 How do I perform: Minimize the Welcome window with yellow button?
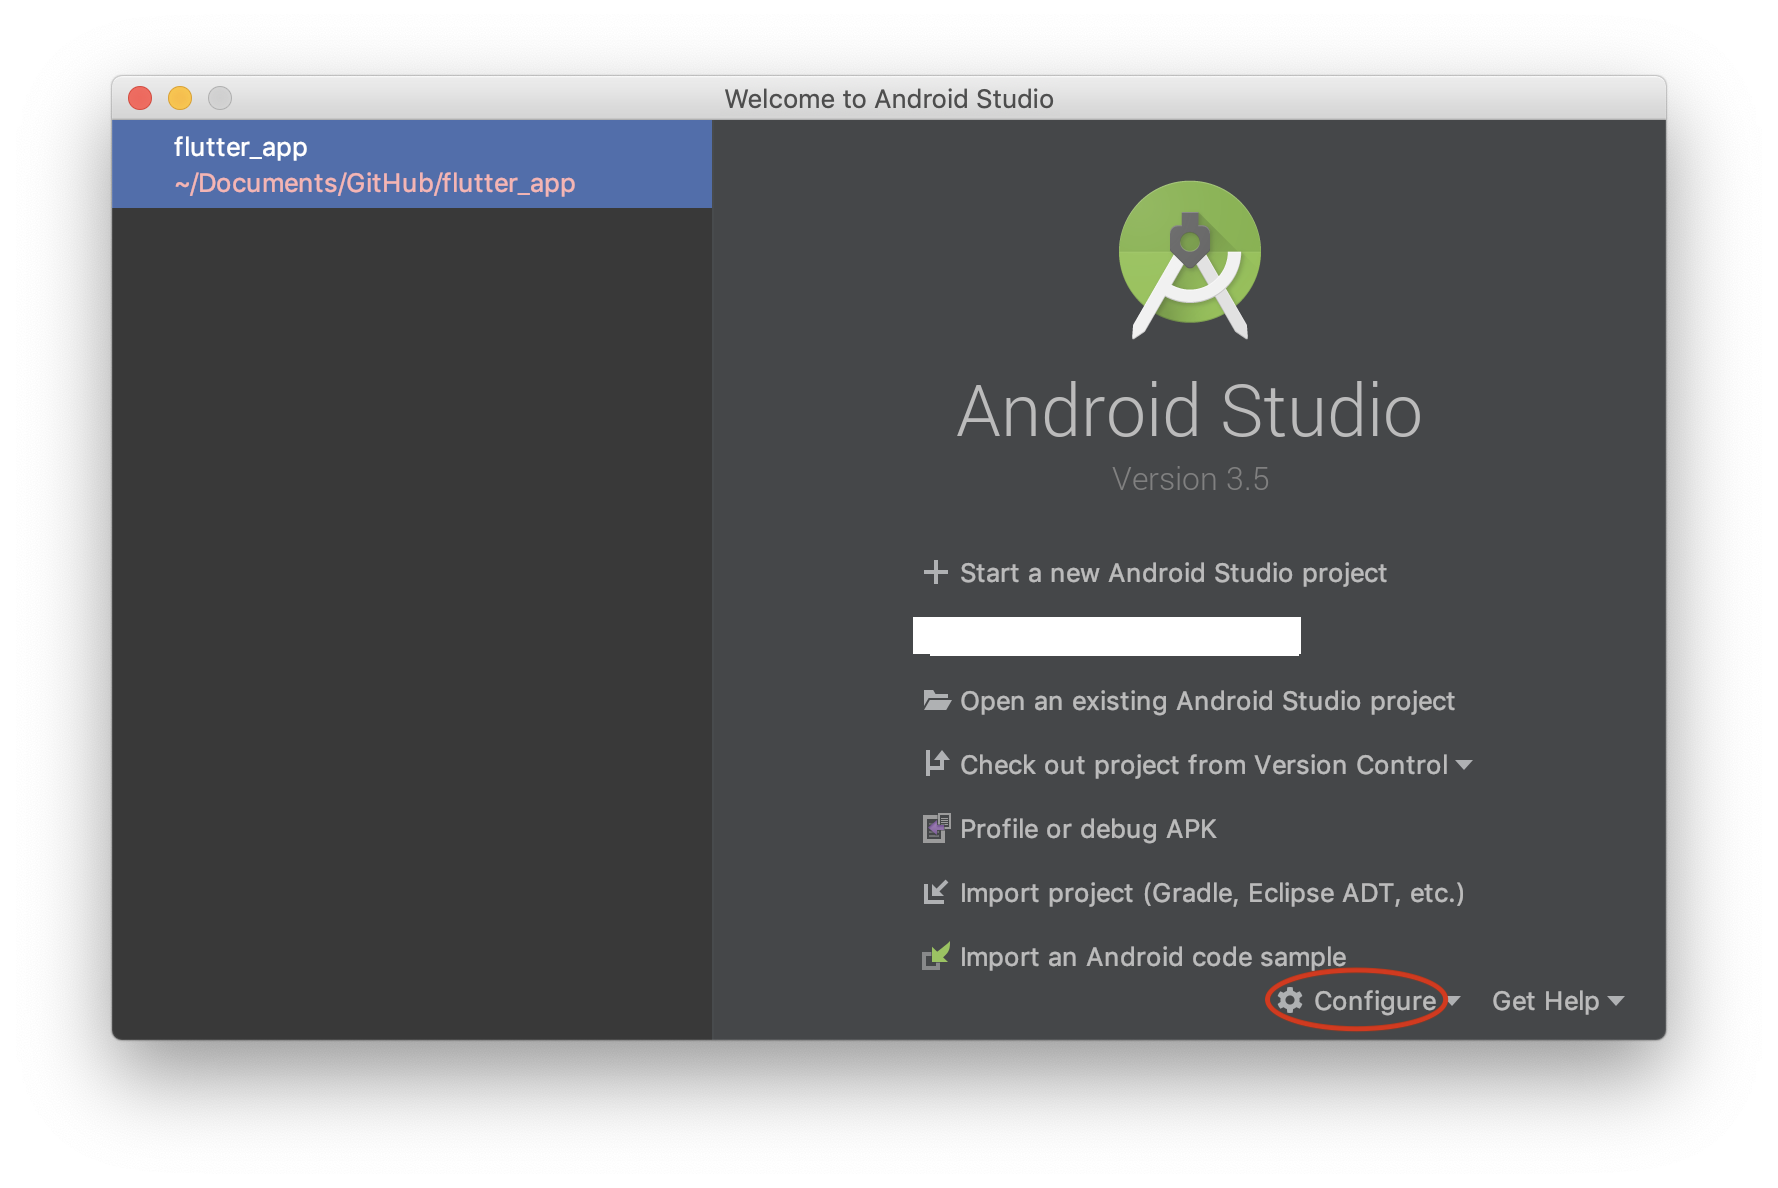180,97
